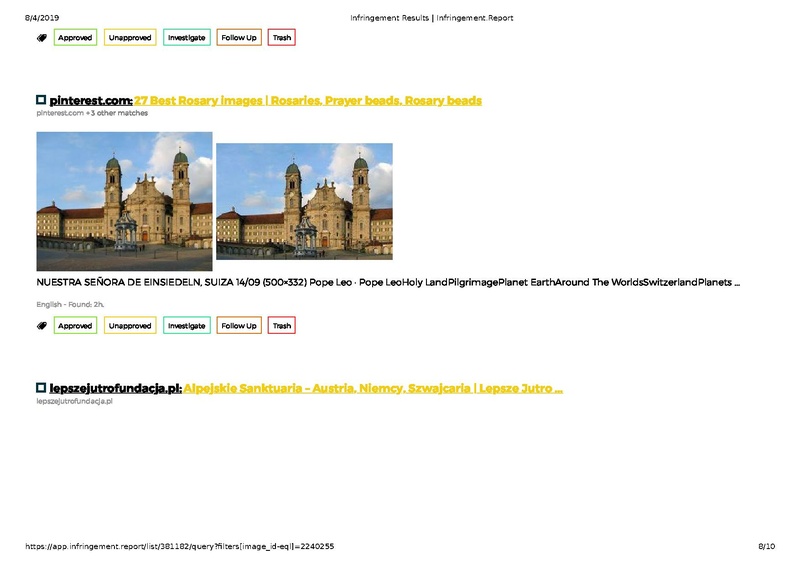Mark the pinterest.com result as Approved
Screen dimensions: 800x565
(75, 326)
